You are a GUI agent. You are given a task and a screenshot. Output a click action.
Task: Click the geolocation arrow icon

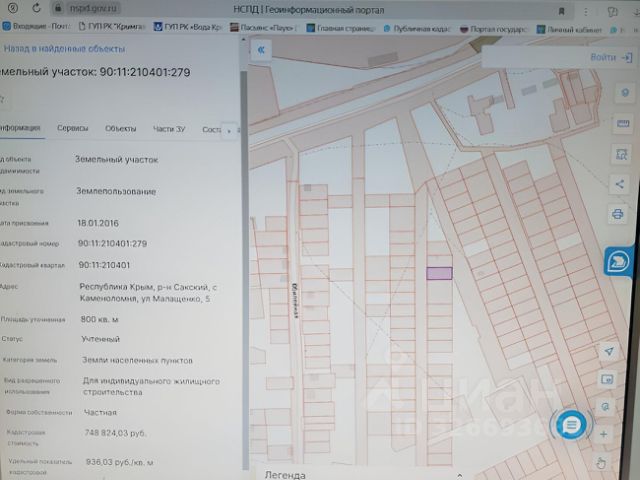tap(609, 351)
